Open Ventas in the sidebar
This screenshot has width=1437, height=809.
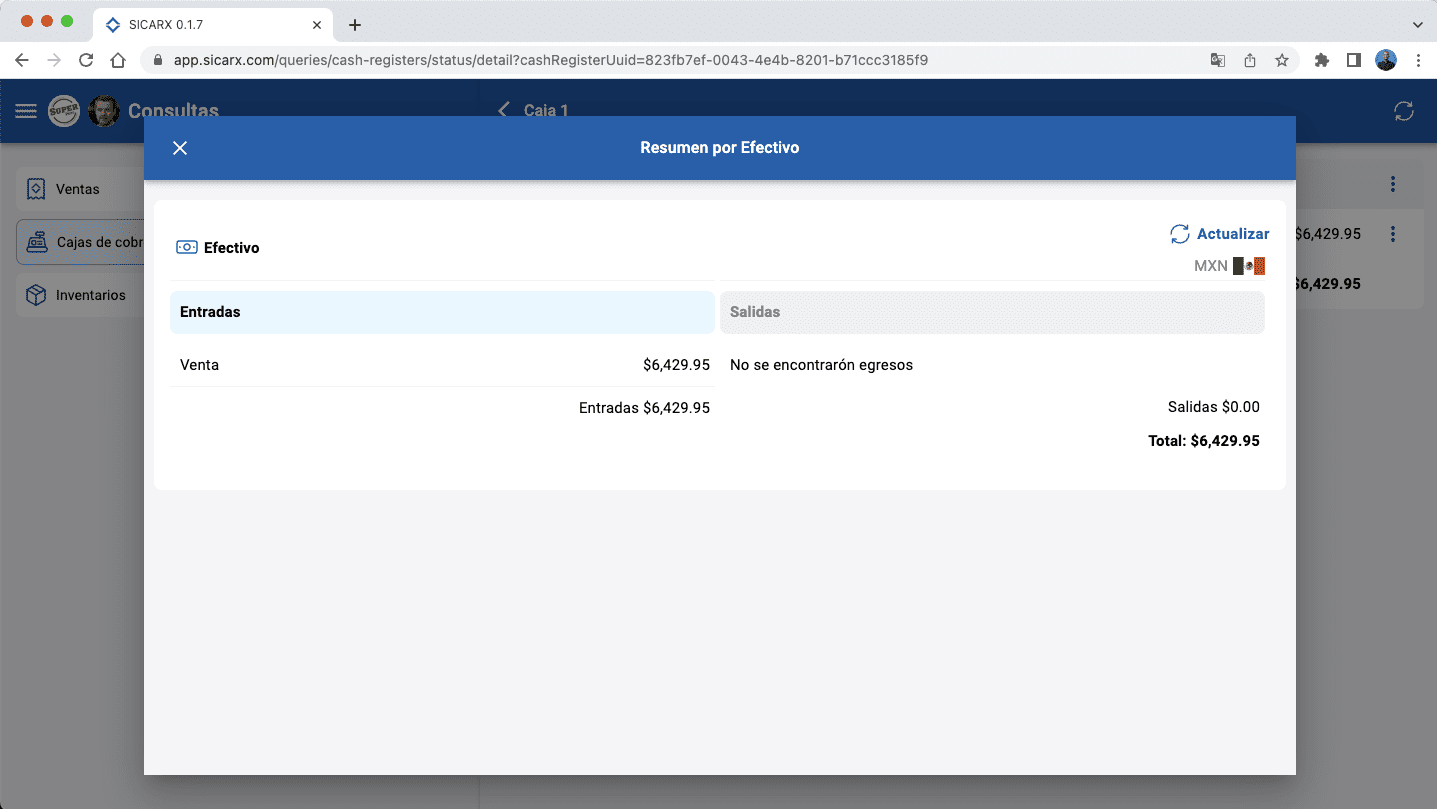(x=78, y=189)
